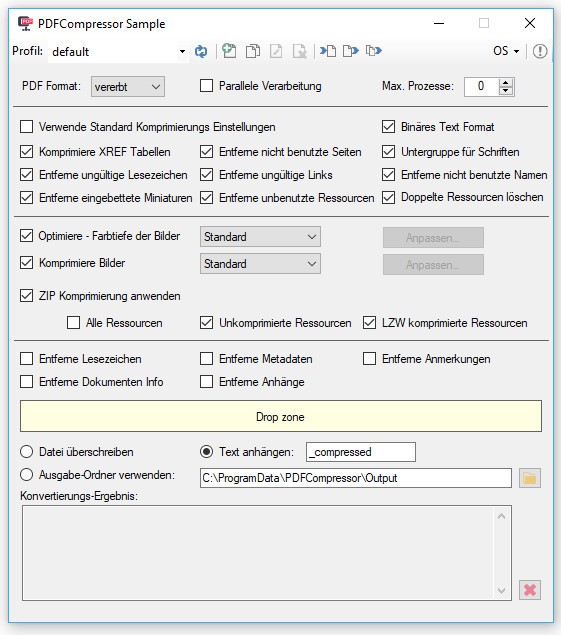Screen dimensions: 561x635
Task: Check Entferne Metadaten option
Action: [207, 359]
